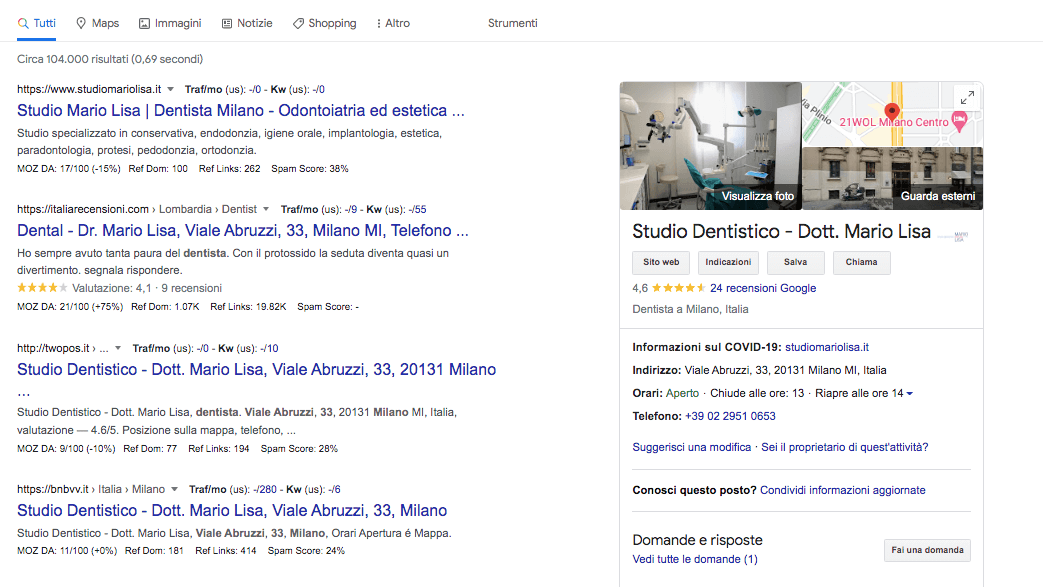
Task: Open the '24 recensioni Google' link
Action: point(763,288)
